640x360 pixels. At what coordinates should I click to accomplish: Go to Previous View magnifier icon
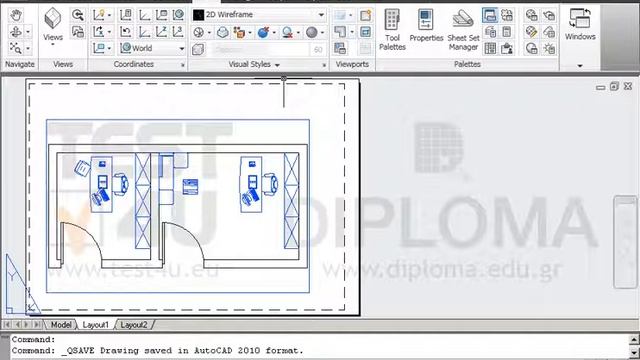tap(78, 15)
